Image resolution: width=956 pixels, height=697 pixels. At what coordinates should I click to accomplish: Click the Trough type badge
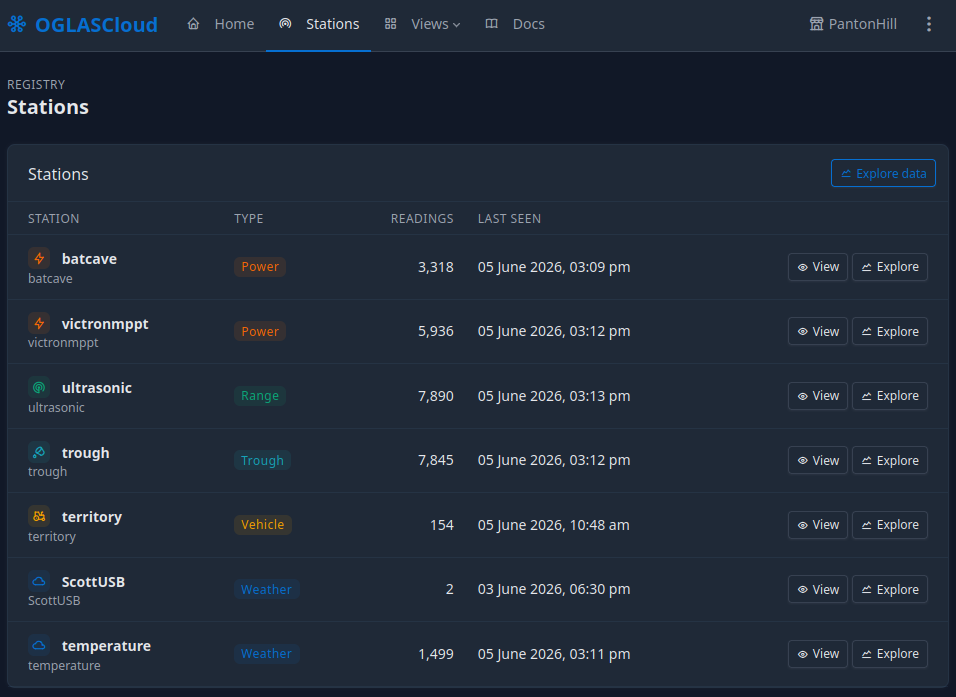click(x=262, y=460)
